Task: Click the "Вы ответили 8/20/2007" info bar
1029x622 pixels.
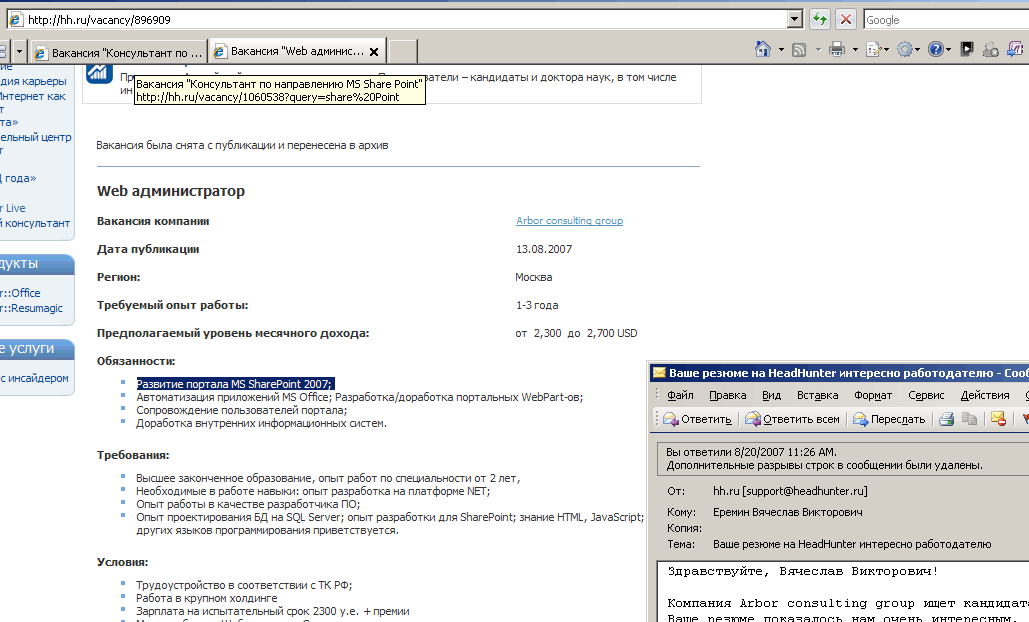Action: coord(843,459)
